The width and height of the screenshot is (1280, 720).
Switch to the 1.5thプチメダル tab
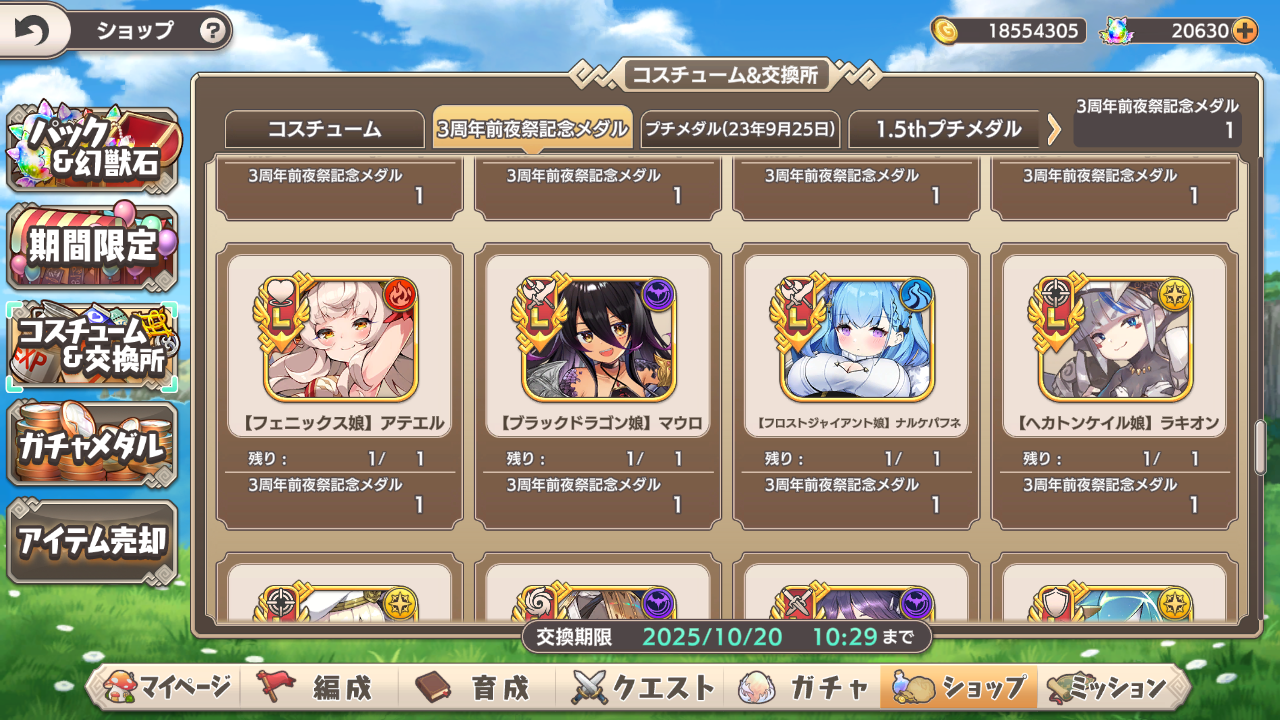pos(948,129)
